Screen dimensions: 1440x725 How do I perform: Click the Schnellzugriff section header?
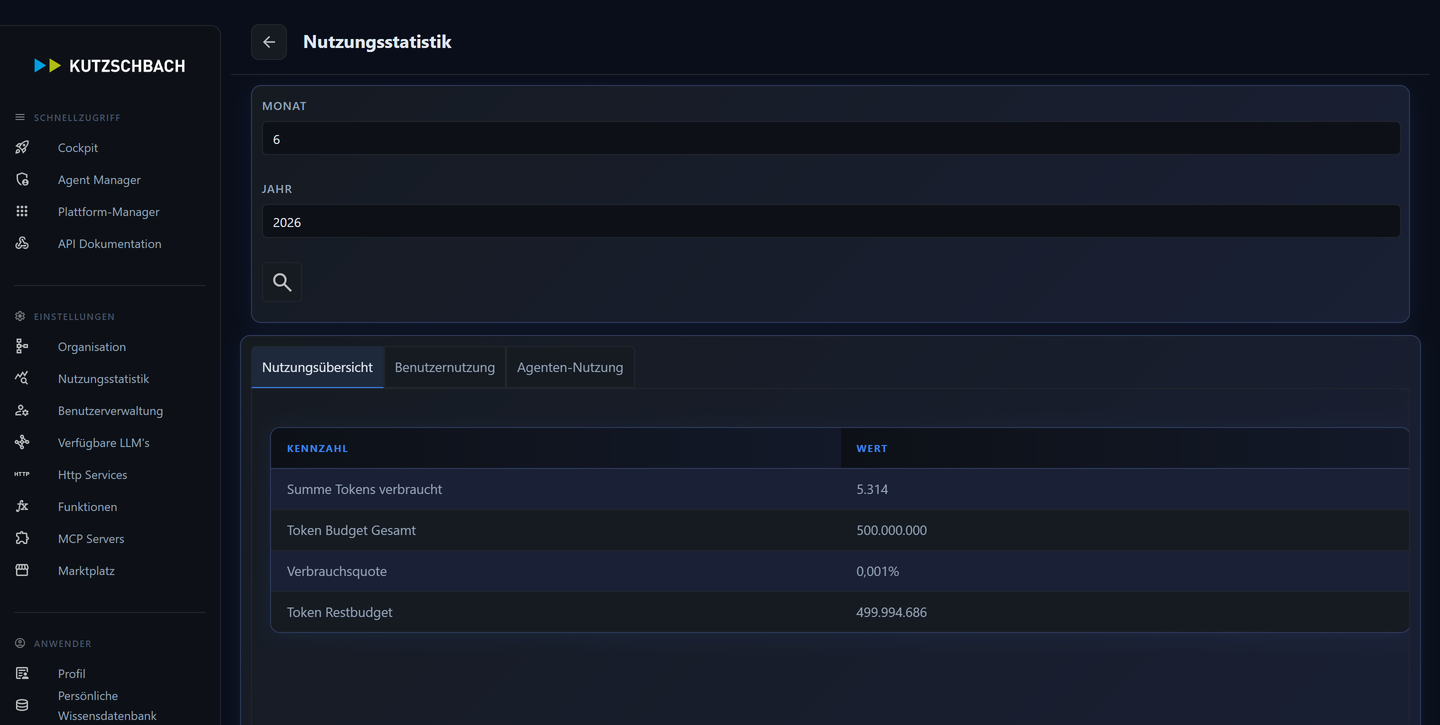(x=77, y=118)
